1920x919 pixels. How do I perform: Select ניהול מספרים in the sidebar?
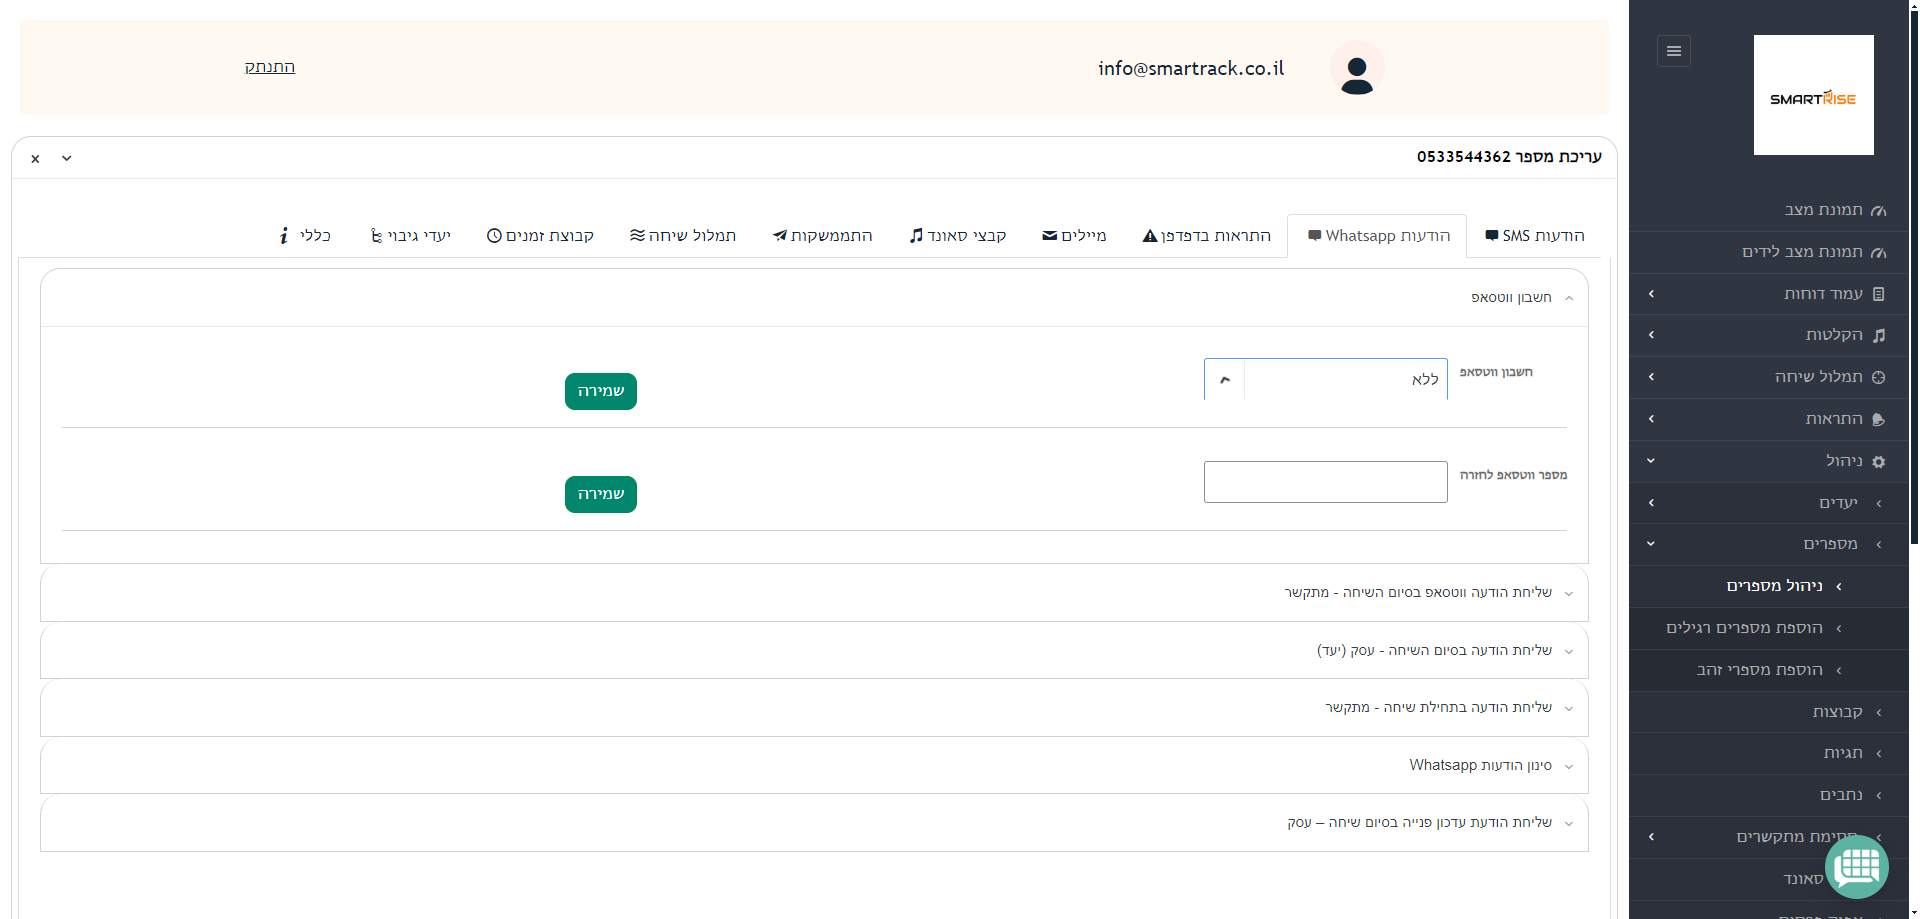1768,586
